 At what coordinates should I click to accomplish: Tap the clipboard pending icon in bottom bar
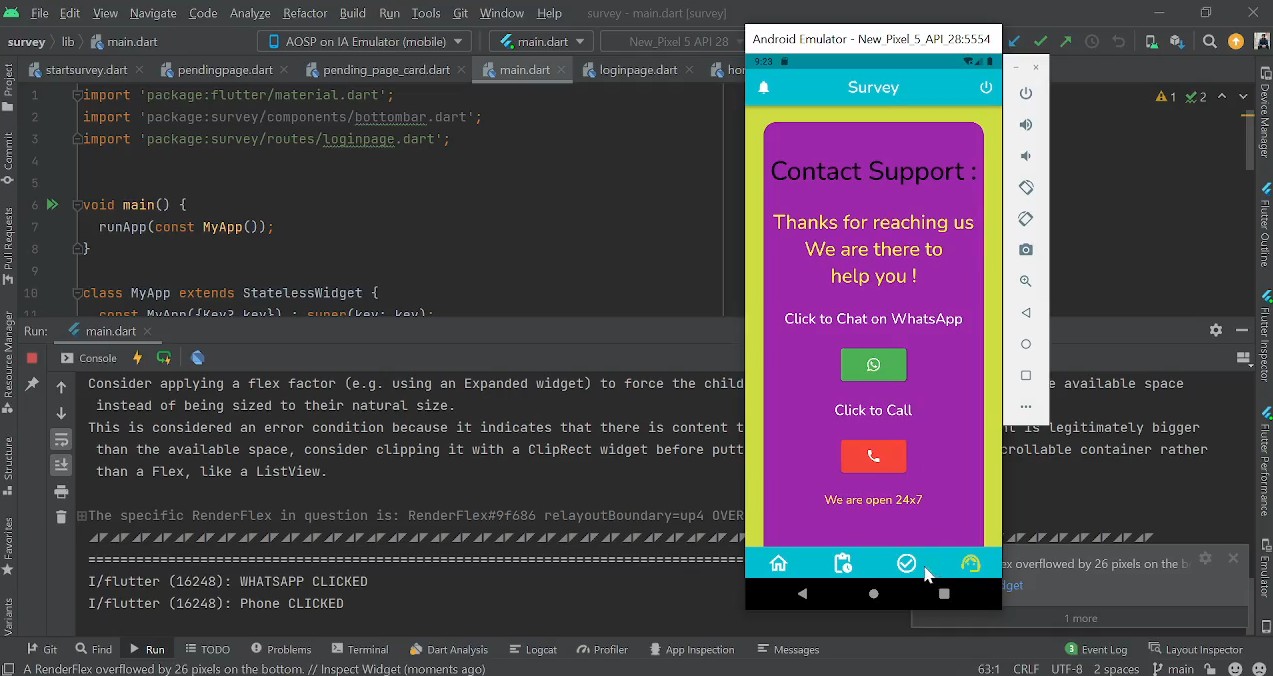coord(842,563)
